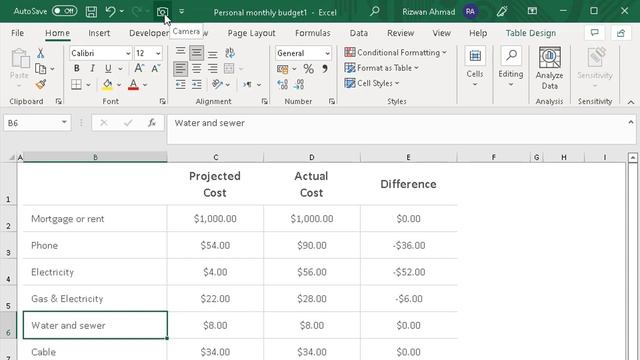The height and width of the screenshot is (360, 640).
Task: Switch to the Formulas tab
Action: (x=313, y=33)
